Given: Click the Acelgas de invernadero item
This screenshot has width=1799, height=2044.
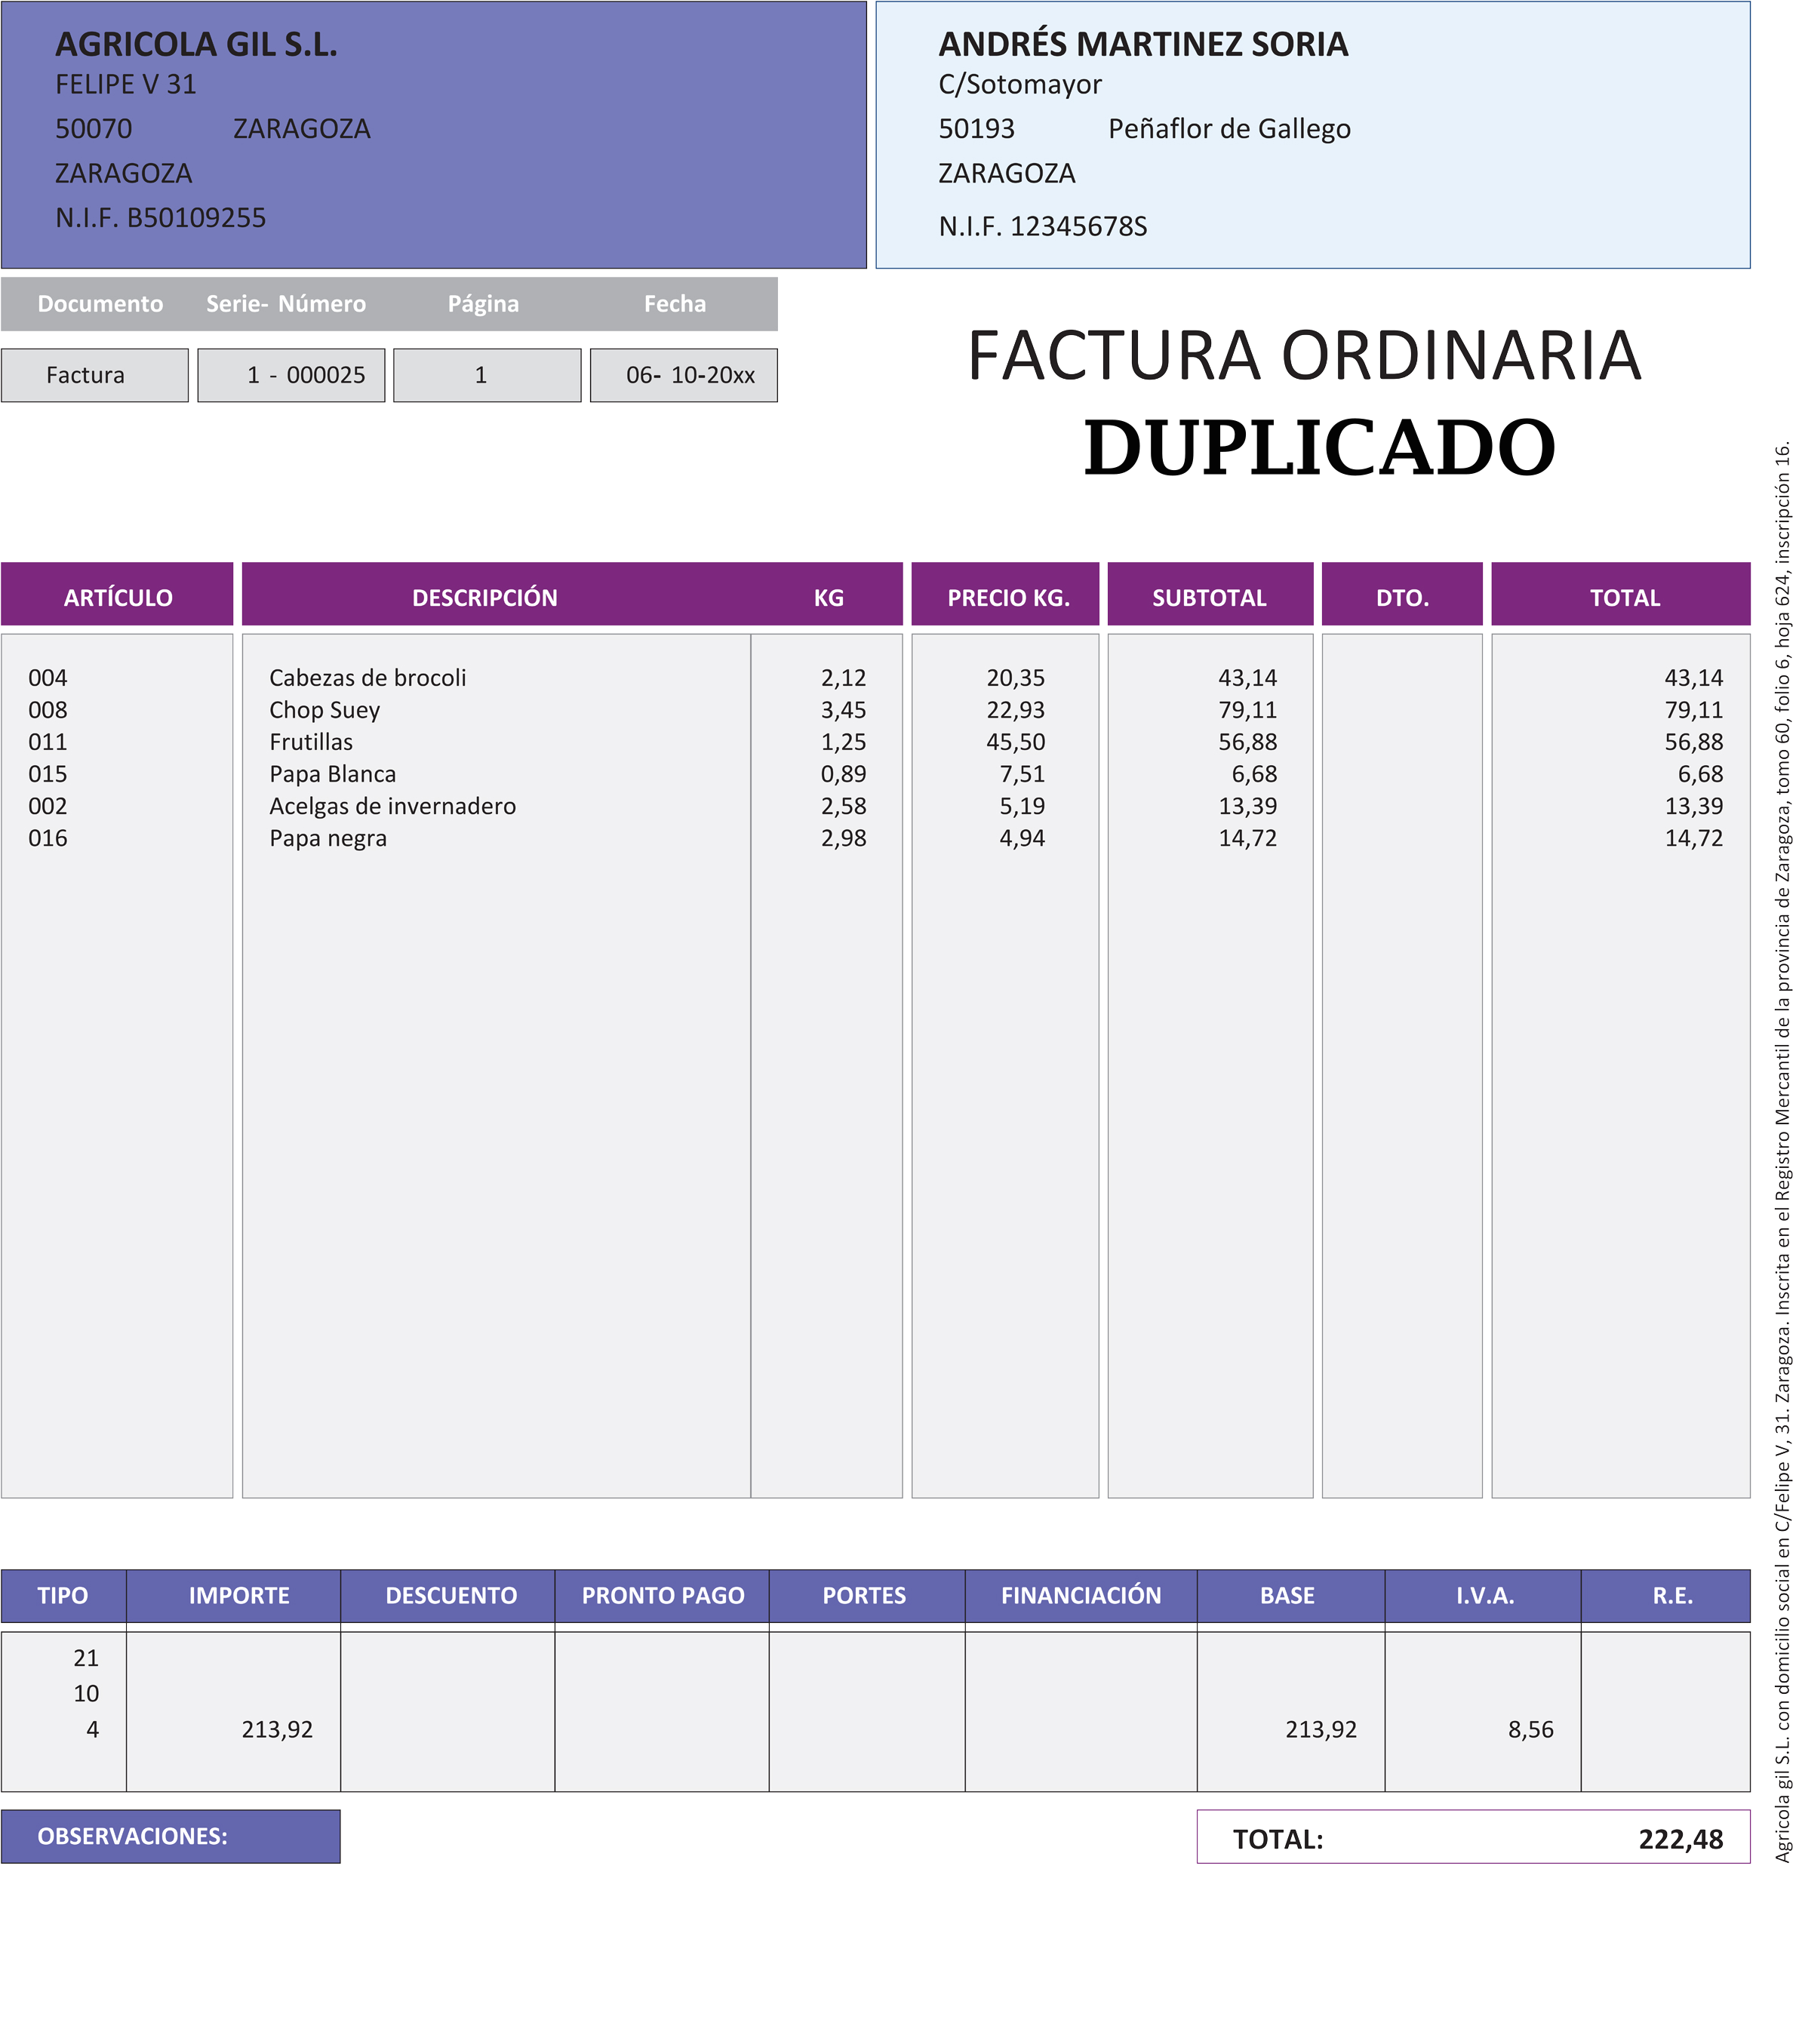Looking at the screenshot, I should [x=392, y=806].
